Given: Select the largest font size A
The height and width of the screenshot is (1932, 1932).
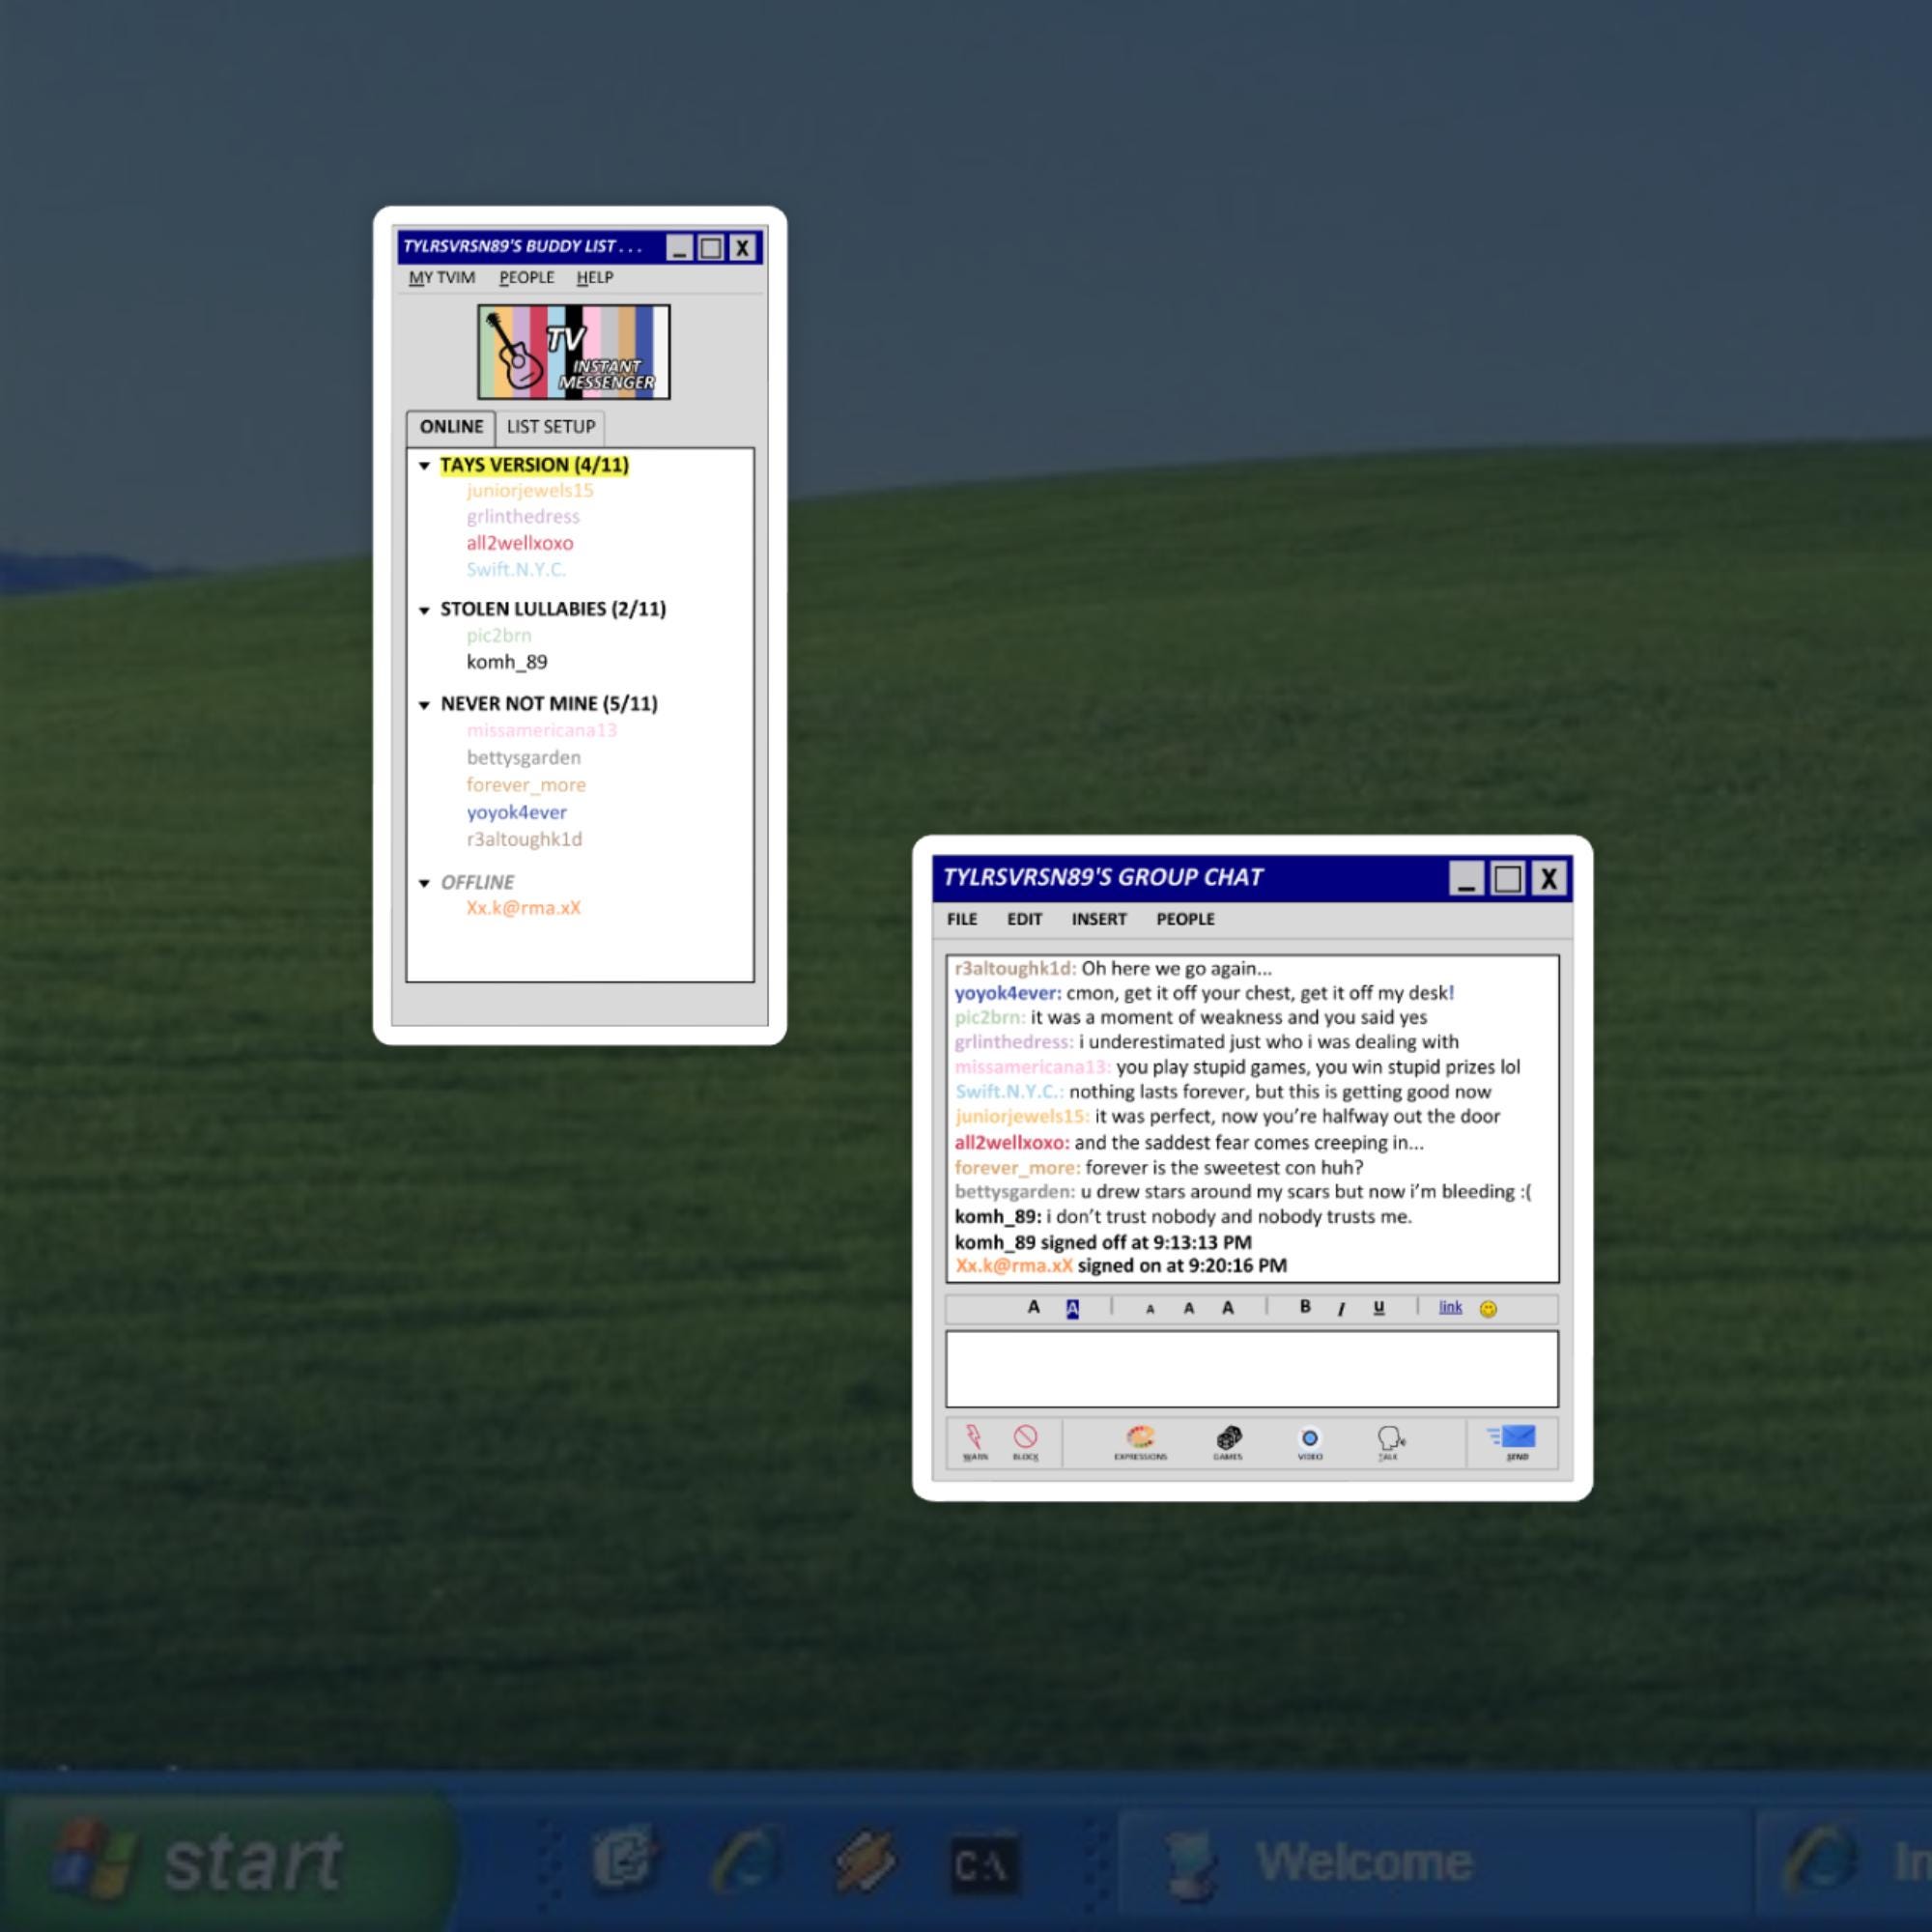Looking at the screenshot, I should (1228, 1308).
